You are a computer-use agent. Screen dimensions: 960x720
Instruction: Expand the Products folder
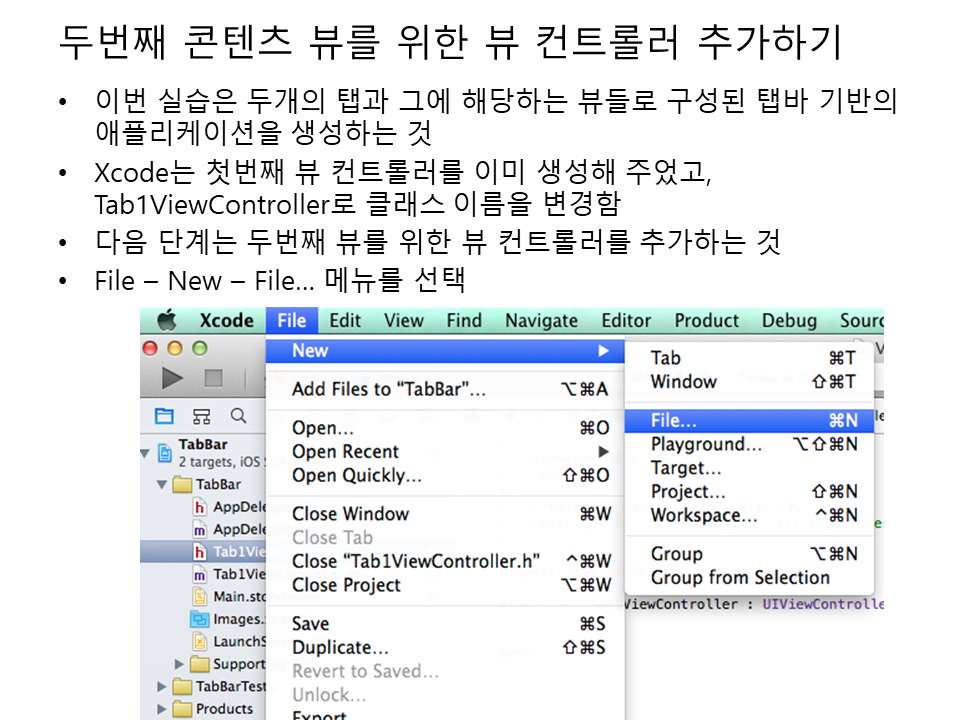pyautogui.click(x=162, y=709)
